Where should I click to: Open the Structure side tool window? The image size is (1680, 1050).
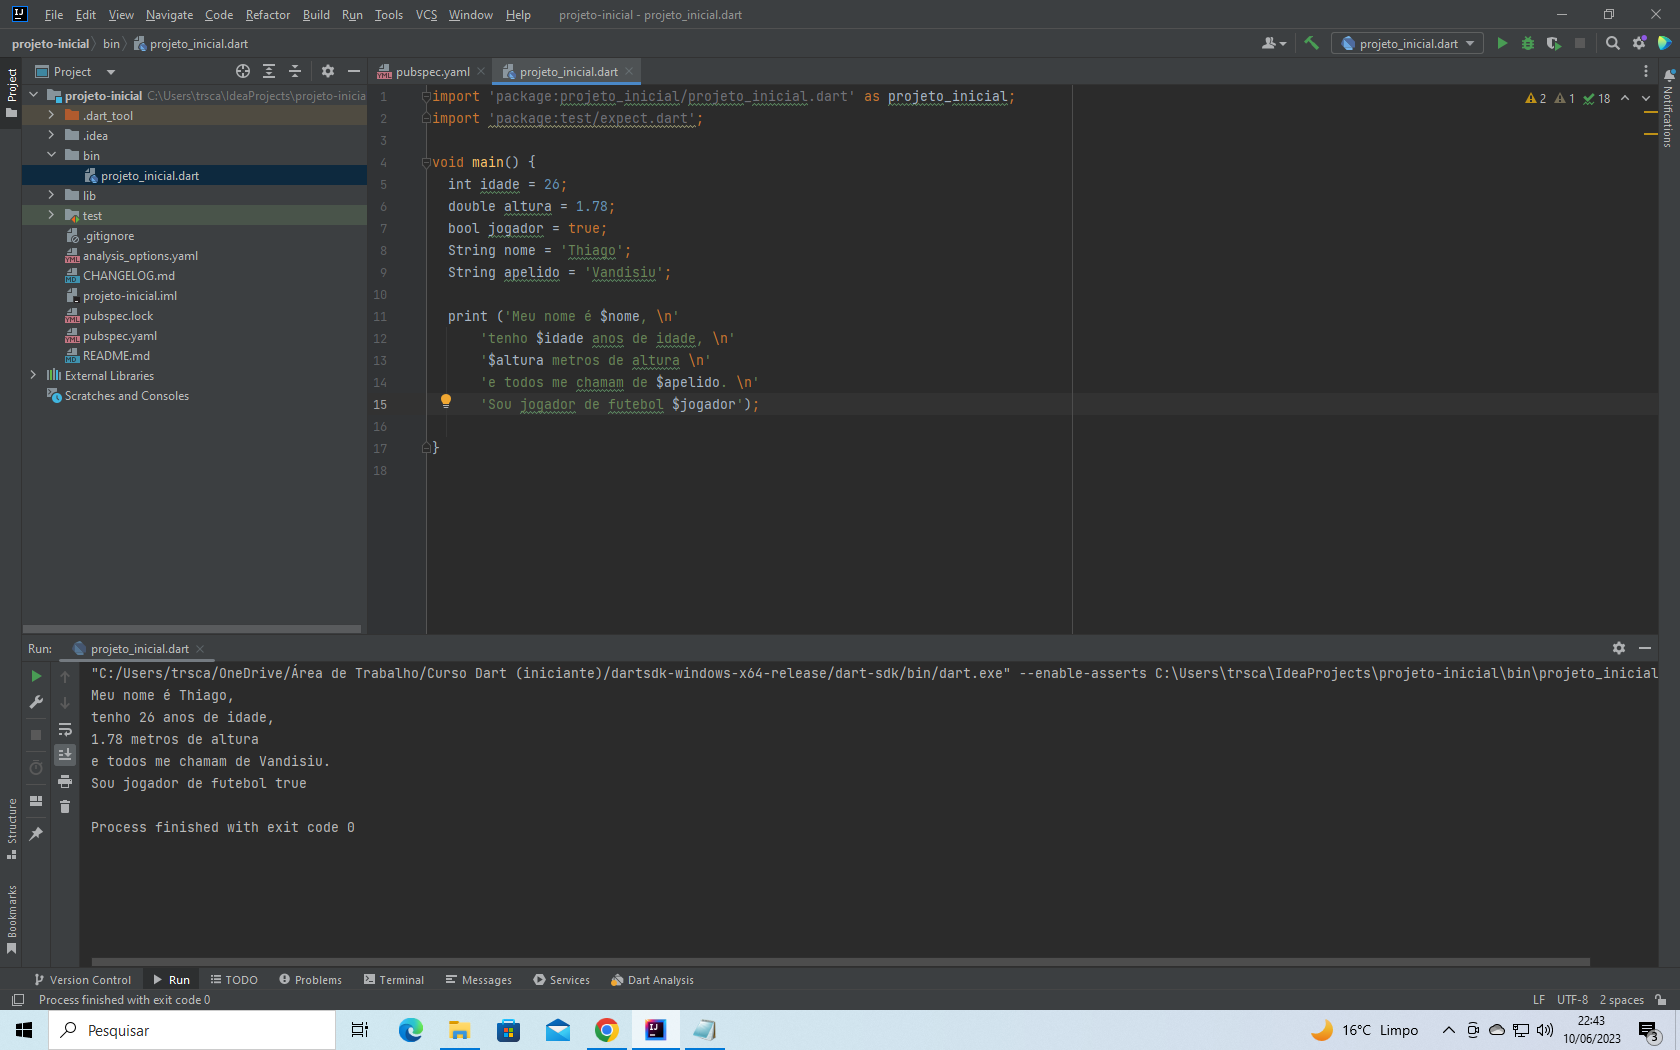[x=11, y=828]
